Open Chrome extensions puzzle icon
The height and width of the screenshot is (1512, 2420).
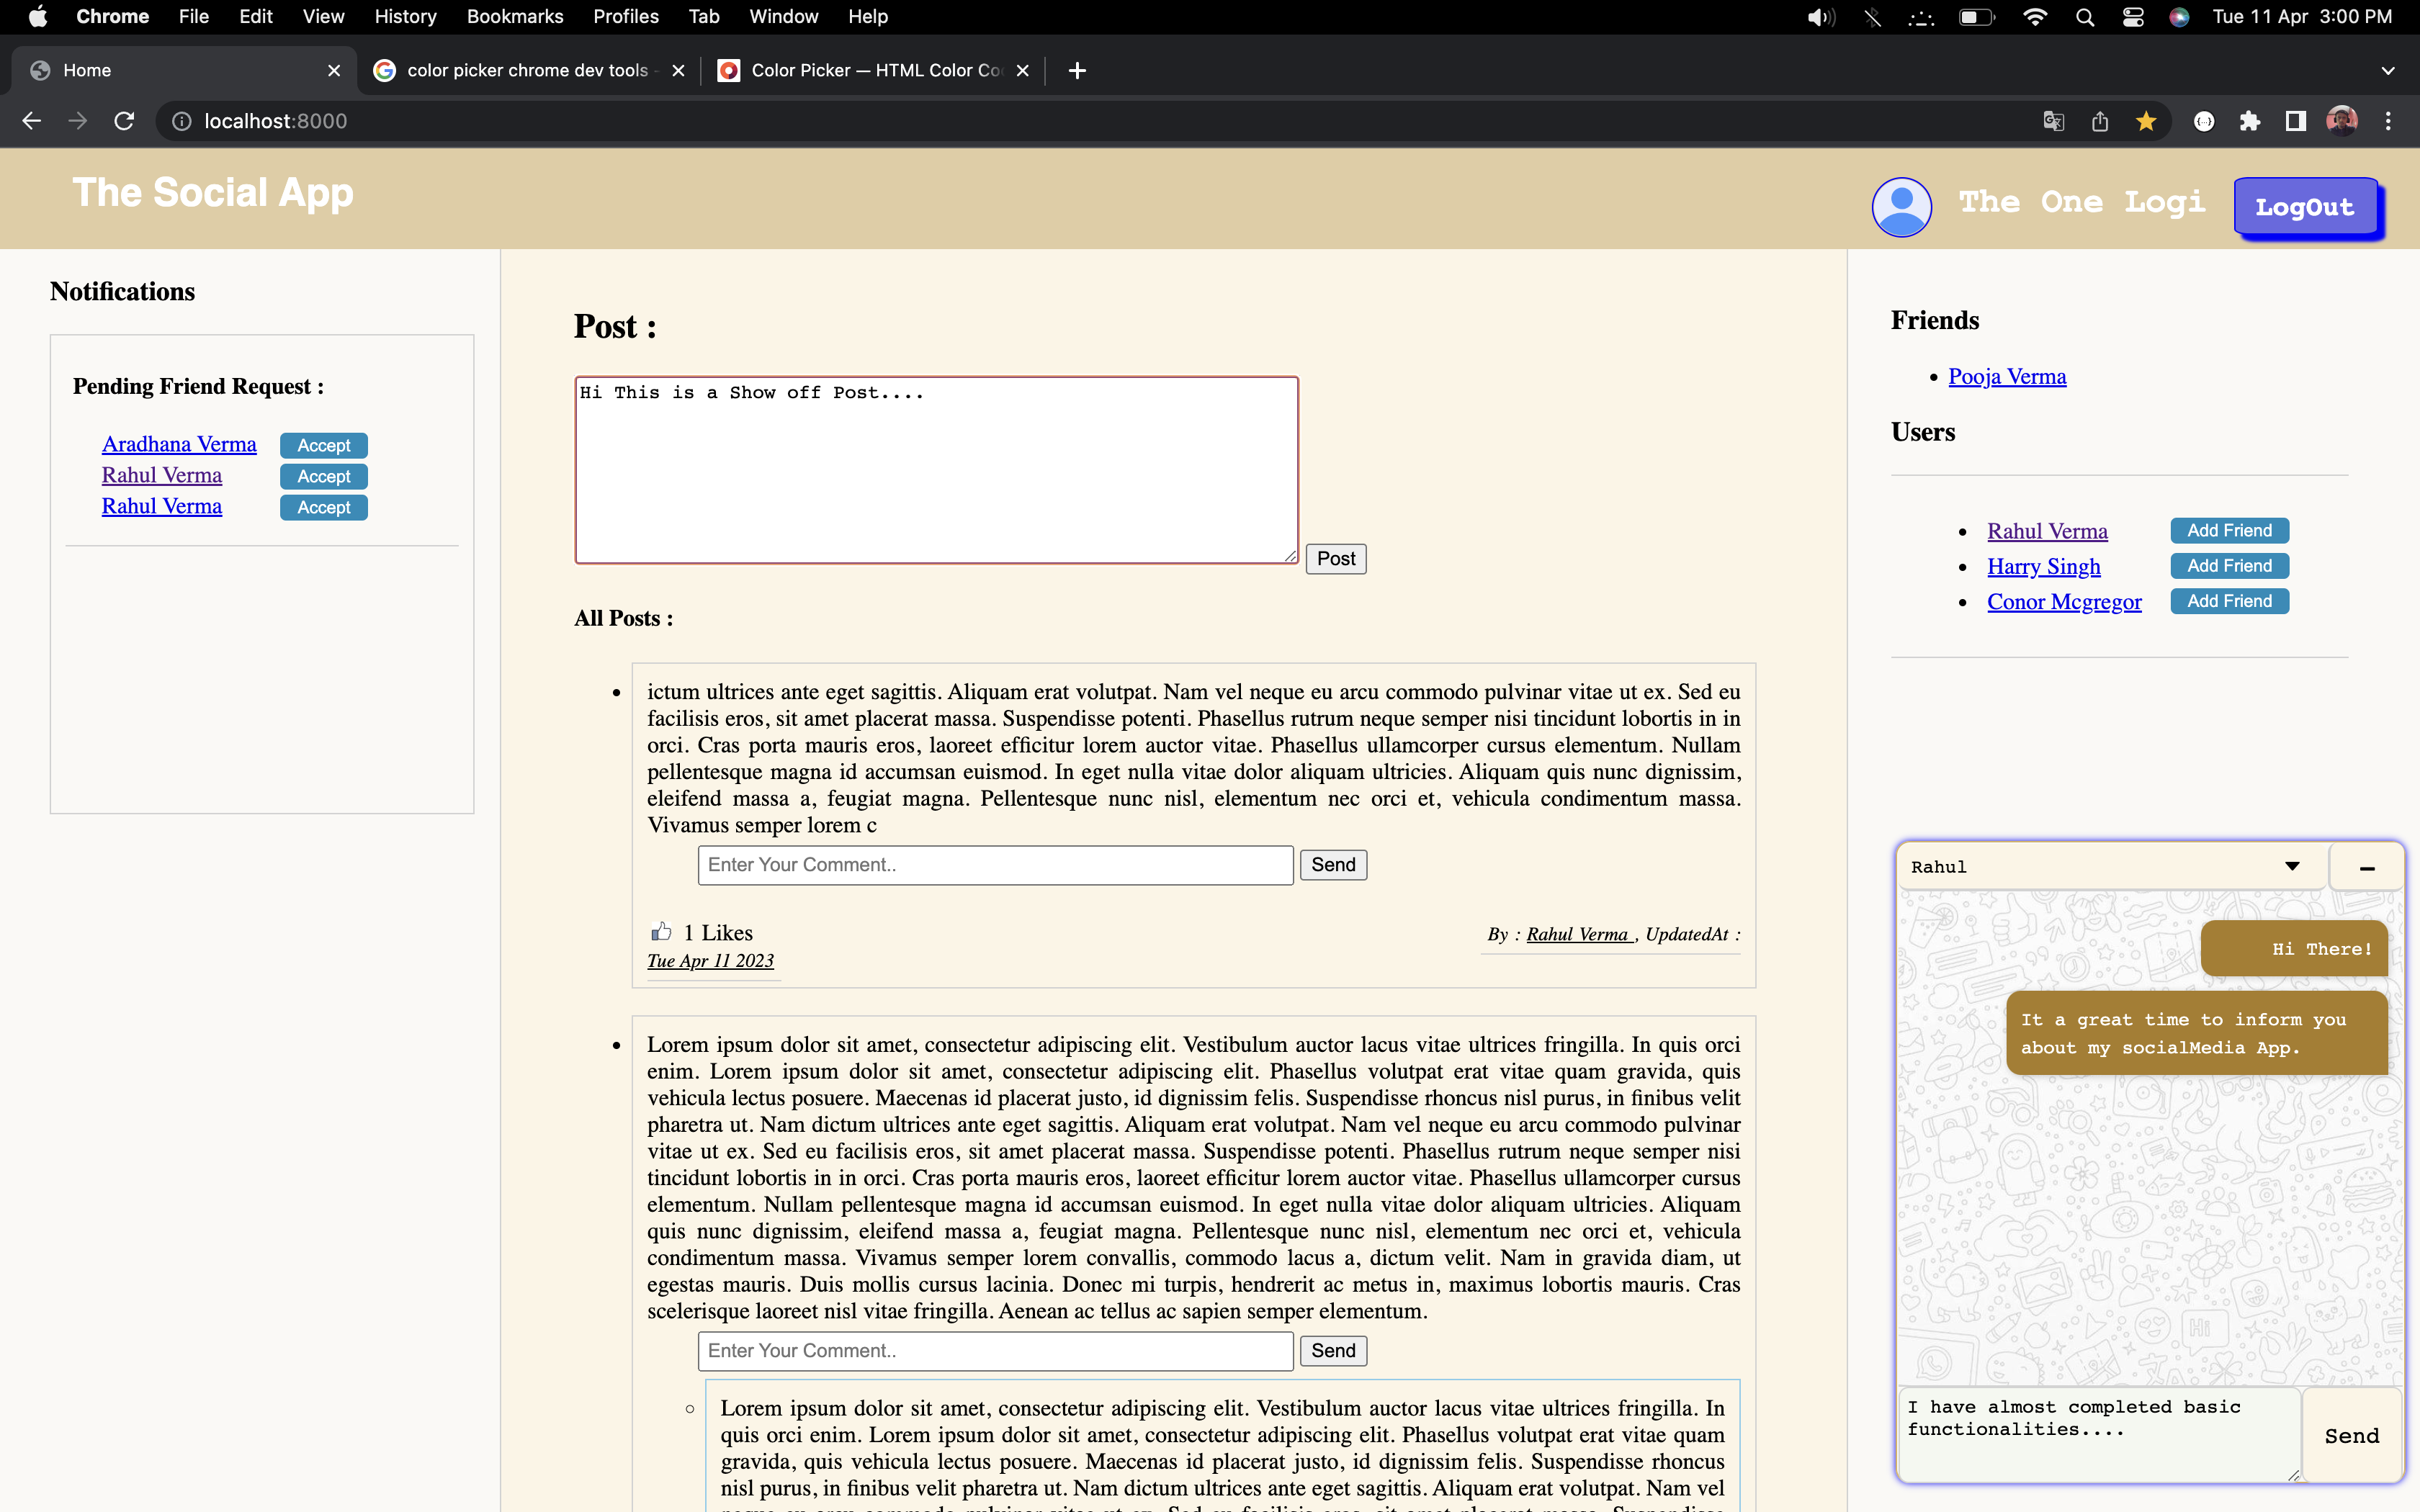click(2250, 121)
